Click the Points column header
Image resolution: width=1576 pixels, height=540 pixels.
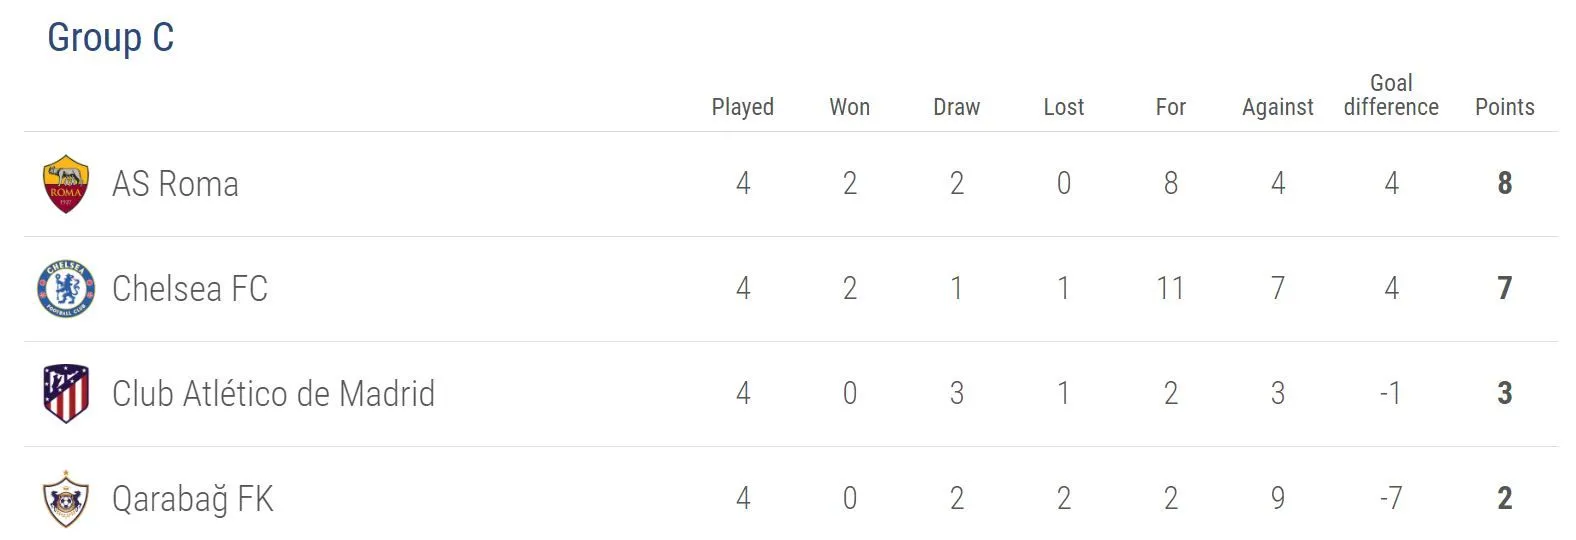coord(1504,107)
